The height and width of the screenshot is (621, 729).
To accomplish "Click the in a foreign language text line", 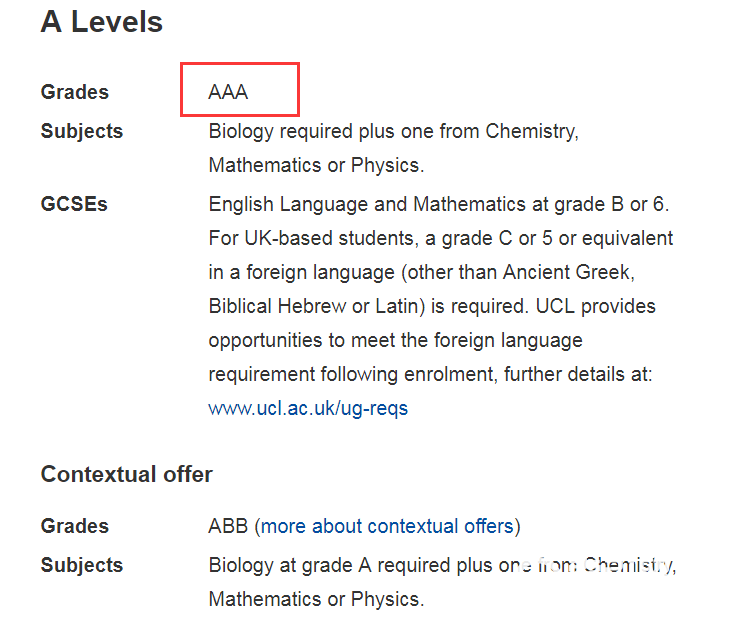I will (x=422, y=272).
